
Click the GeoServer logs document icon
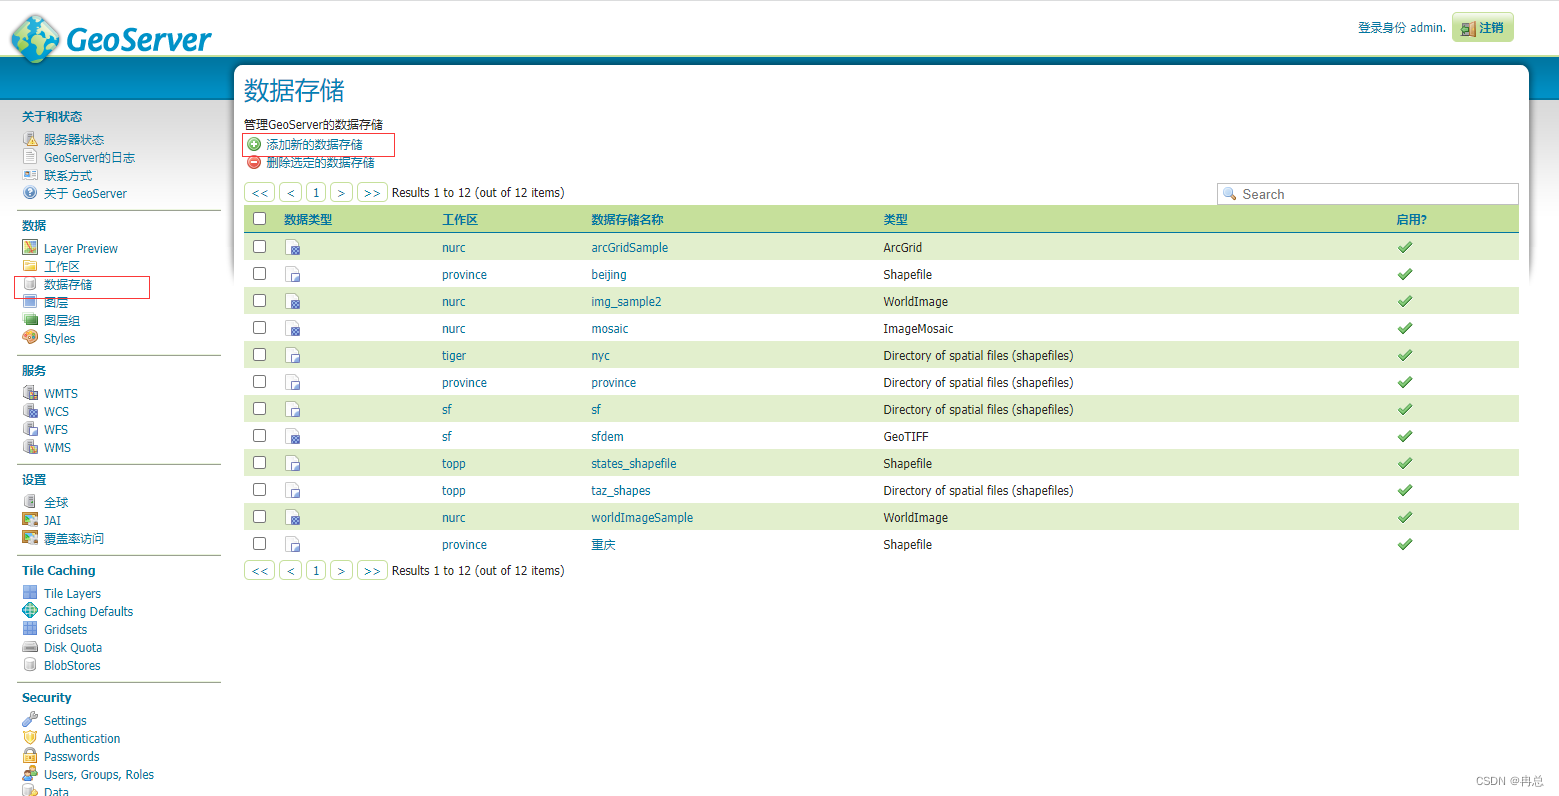pyautogui.click(x=30, y=157)
